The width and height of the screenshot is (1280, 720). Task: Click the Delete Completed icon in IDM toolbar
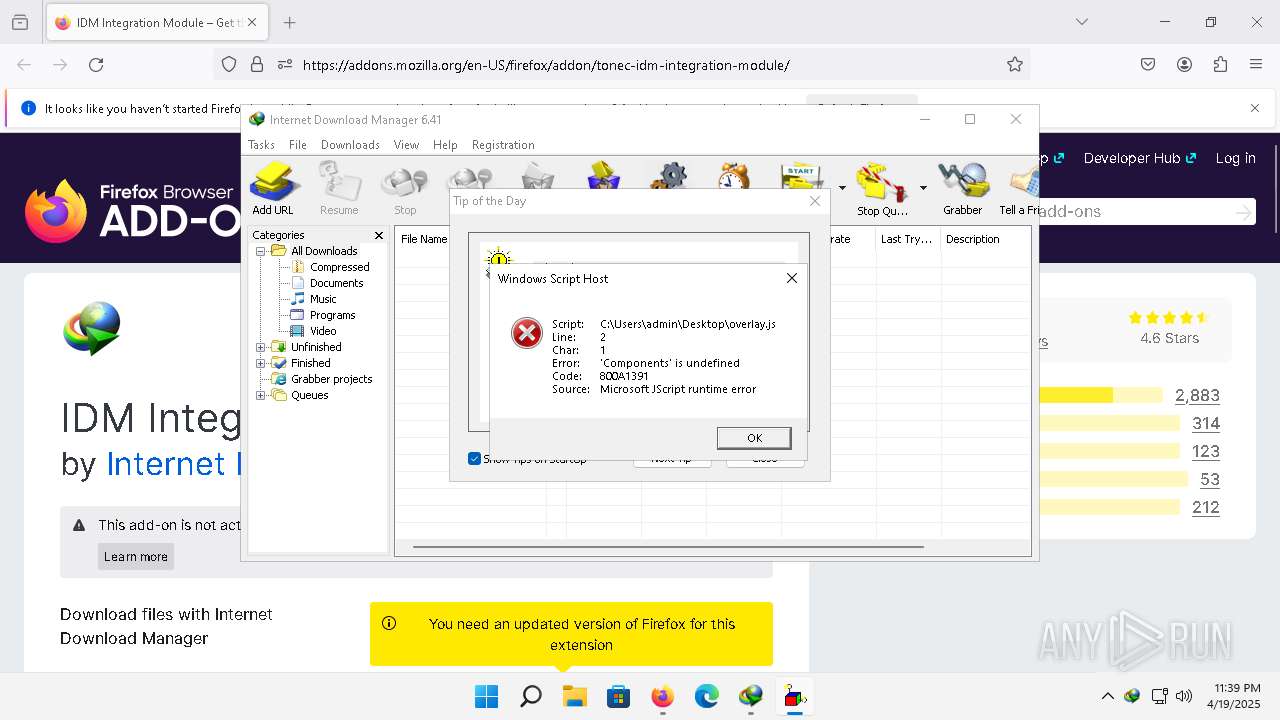tap(603, 175)
